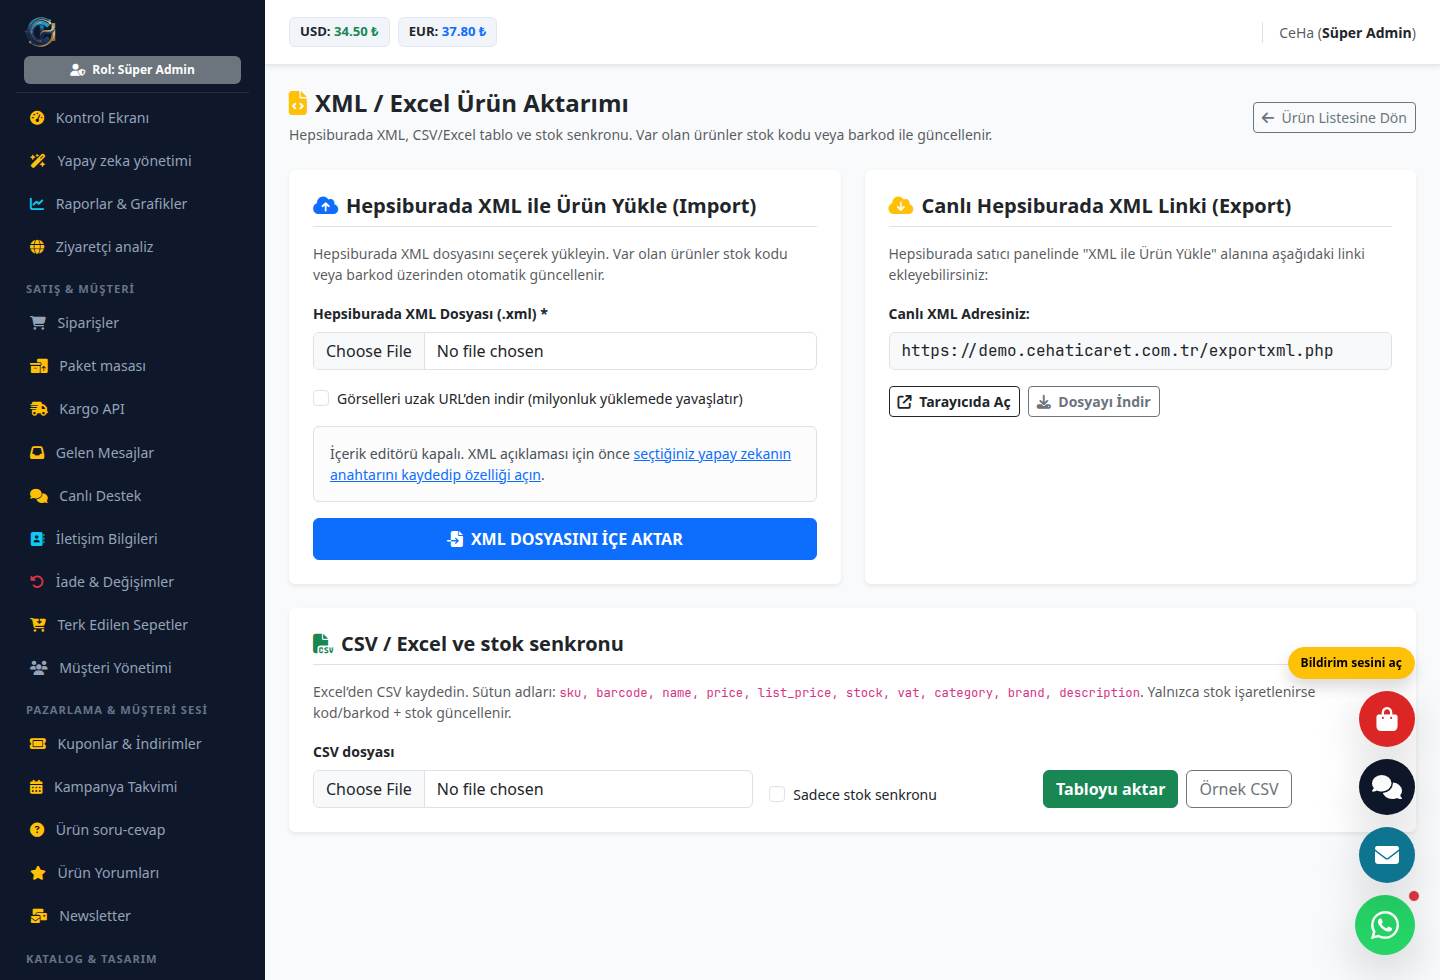This screenshot has width=1440, height=980.
Task: Click the CeHa (Süper Admin) user label
Action: point(1347,33)
